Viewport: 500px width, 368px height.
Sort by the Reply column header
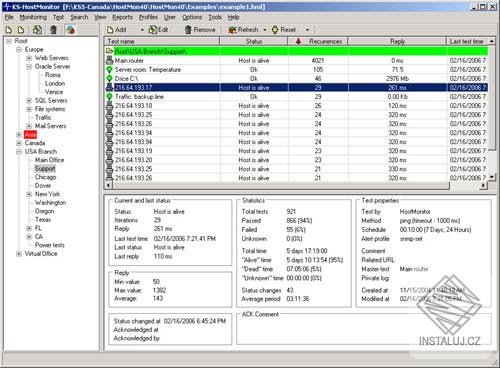(x=397, y=41)
